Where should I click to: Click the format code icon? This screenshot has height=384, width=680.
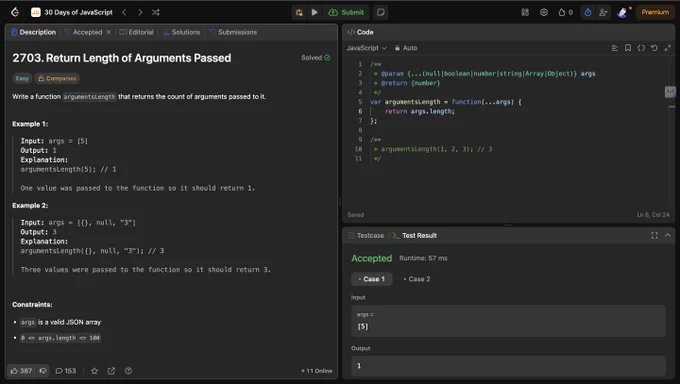point(615,48)
